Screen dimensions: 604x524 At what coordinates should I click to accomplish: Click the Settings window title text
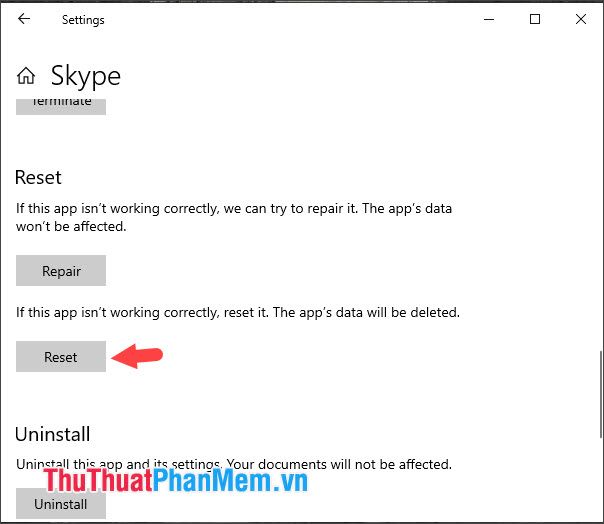[83, 20]
